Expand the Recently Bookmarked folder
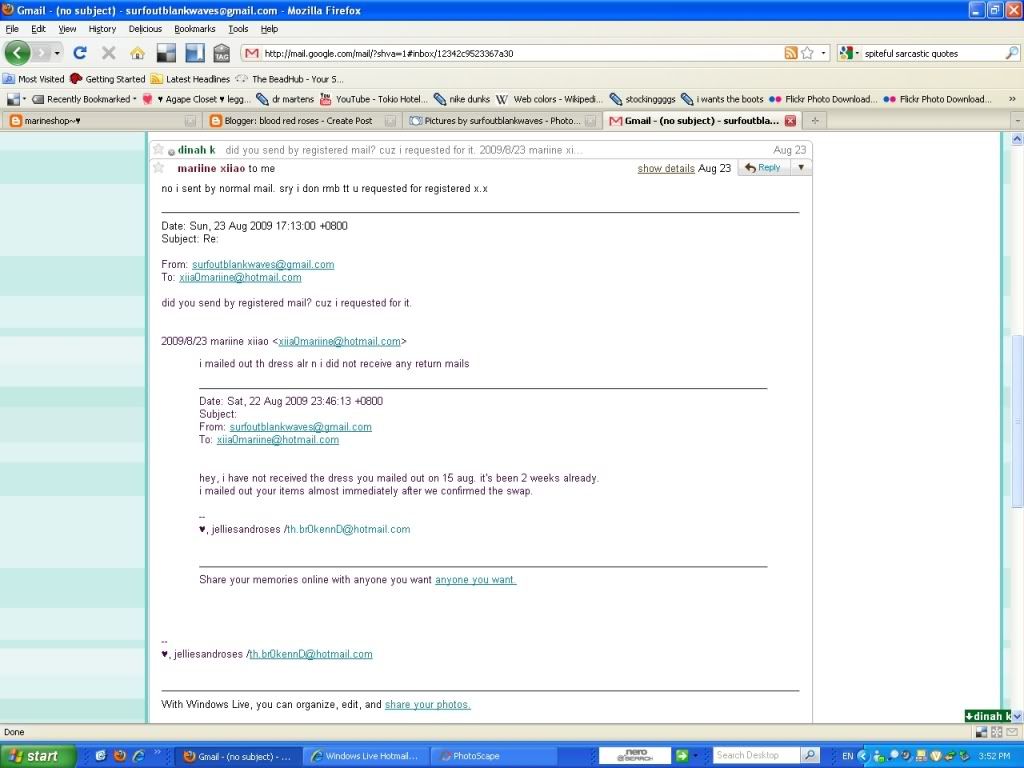 (90, 99)
